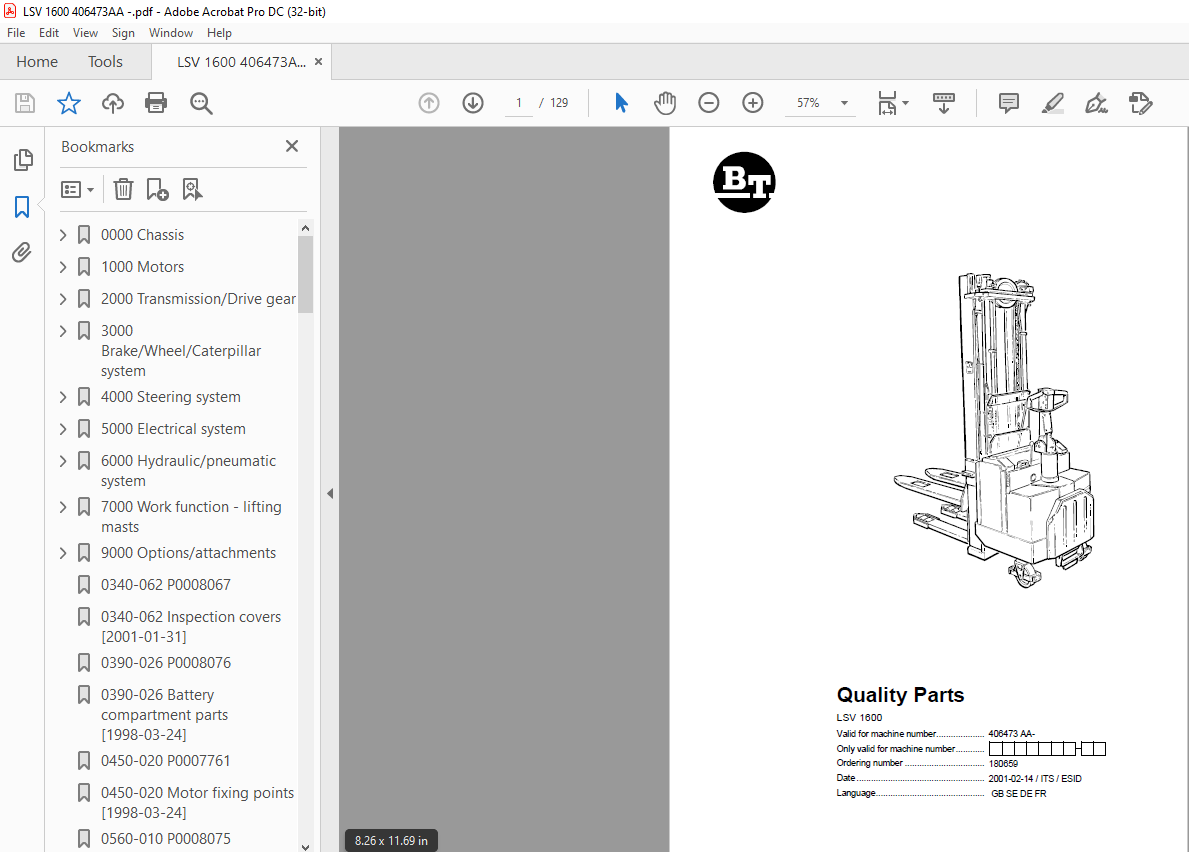Activate the Hand pan tool
This screenshot has height=852, width=1189.
tap(665, 103)
